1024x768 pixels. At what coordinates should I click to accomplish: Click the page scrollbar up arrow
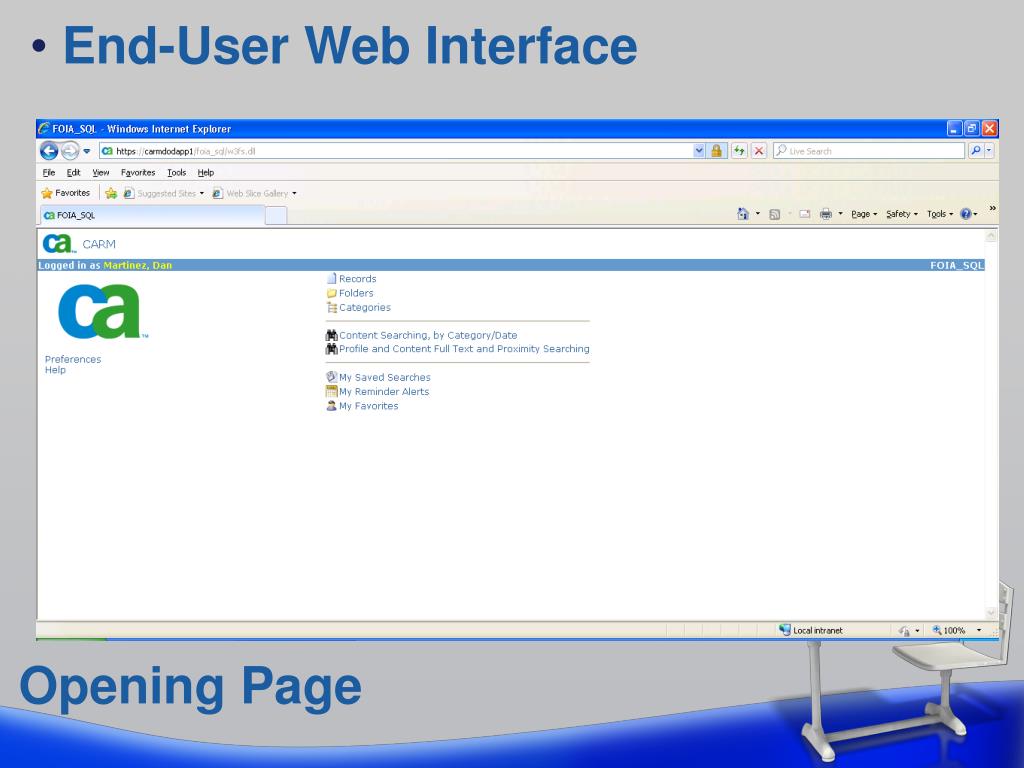[991, 236]
